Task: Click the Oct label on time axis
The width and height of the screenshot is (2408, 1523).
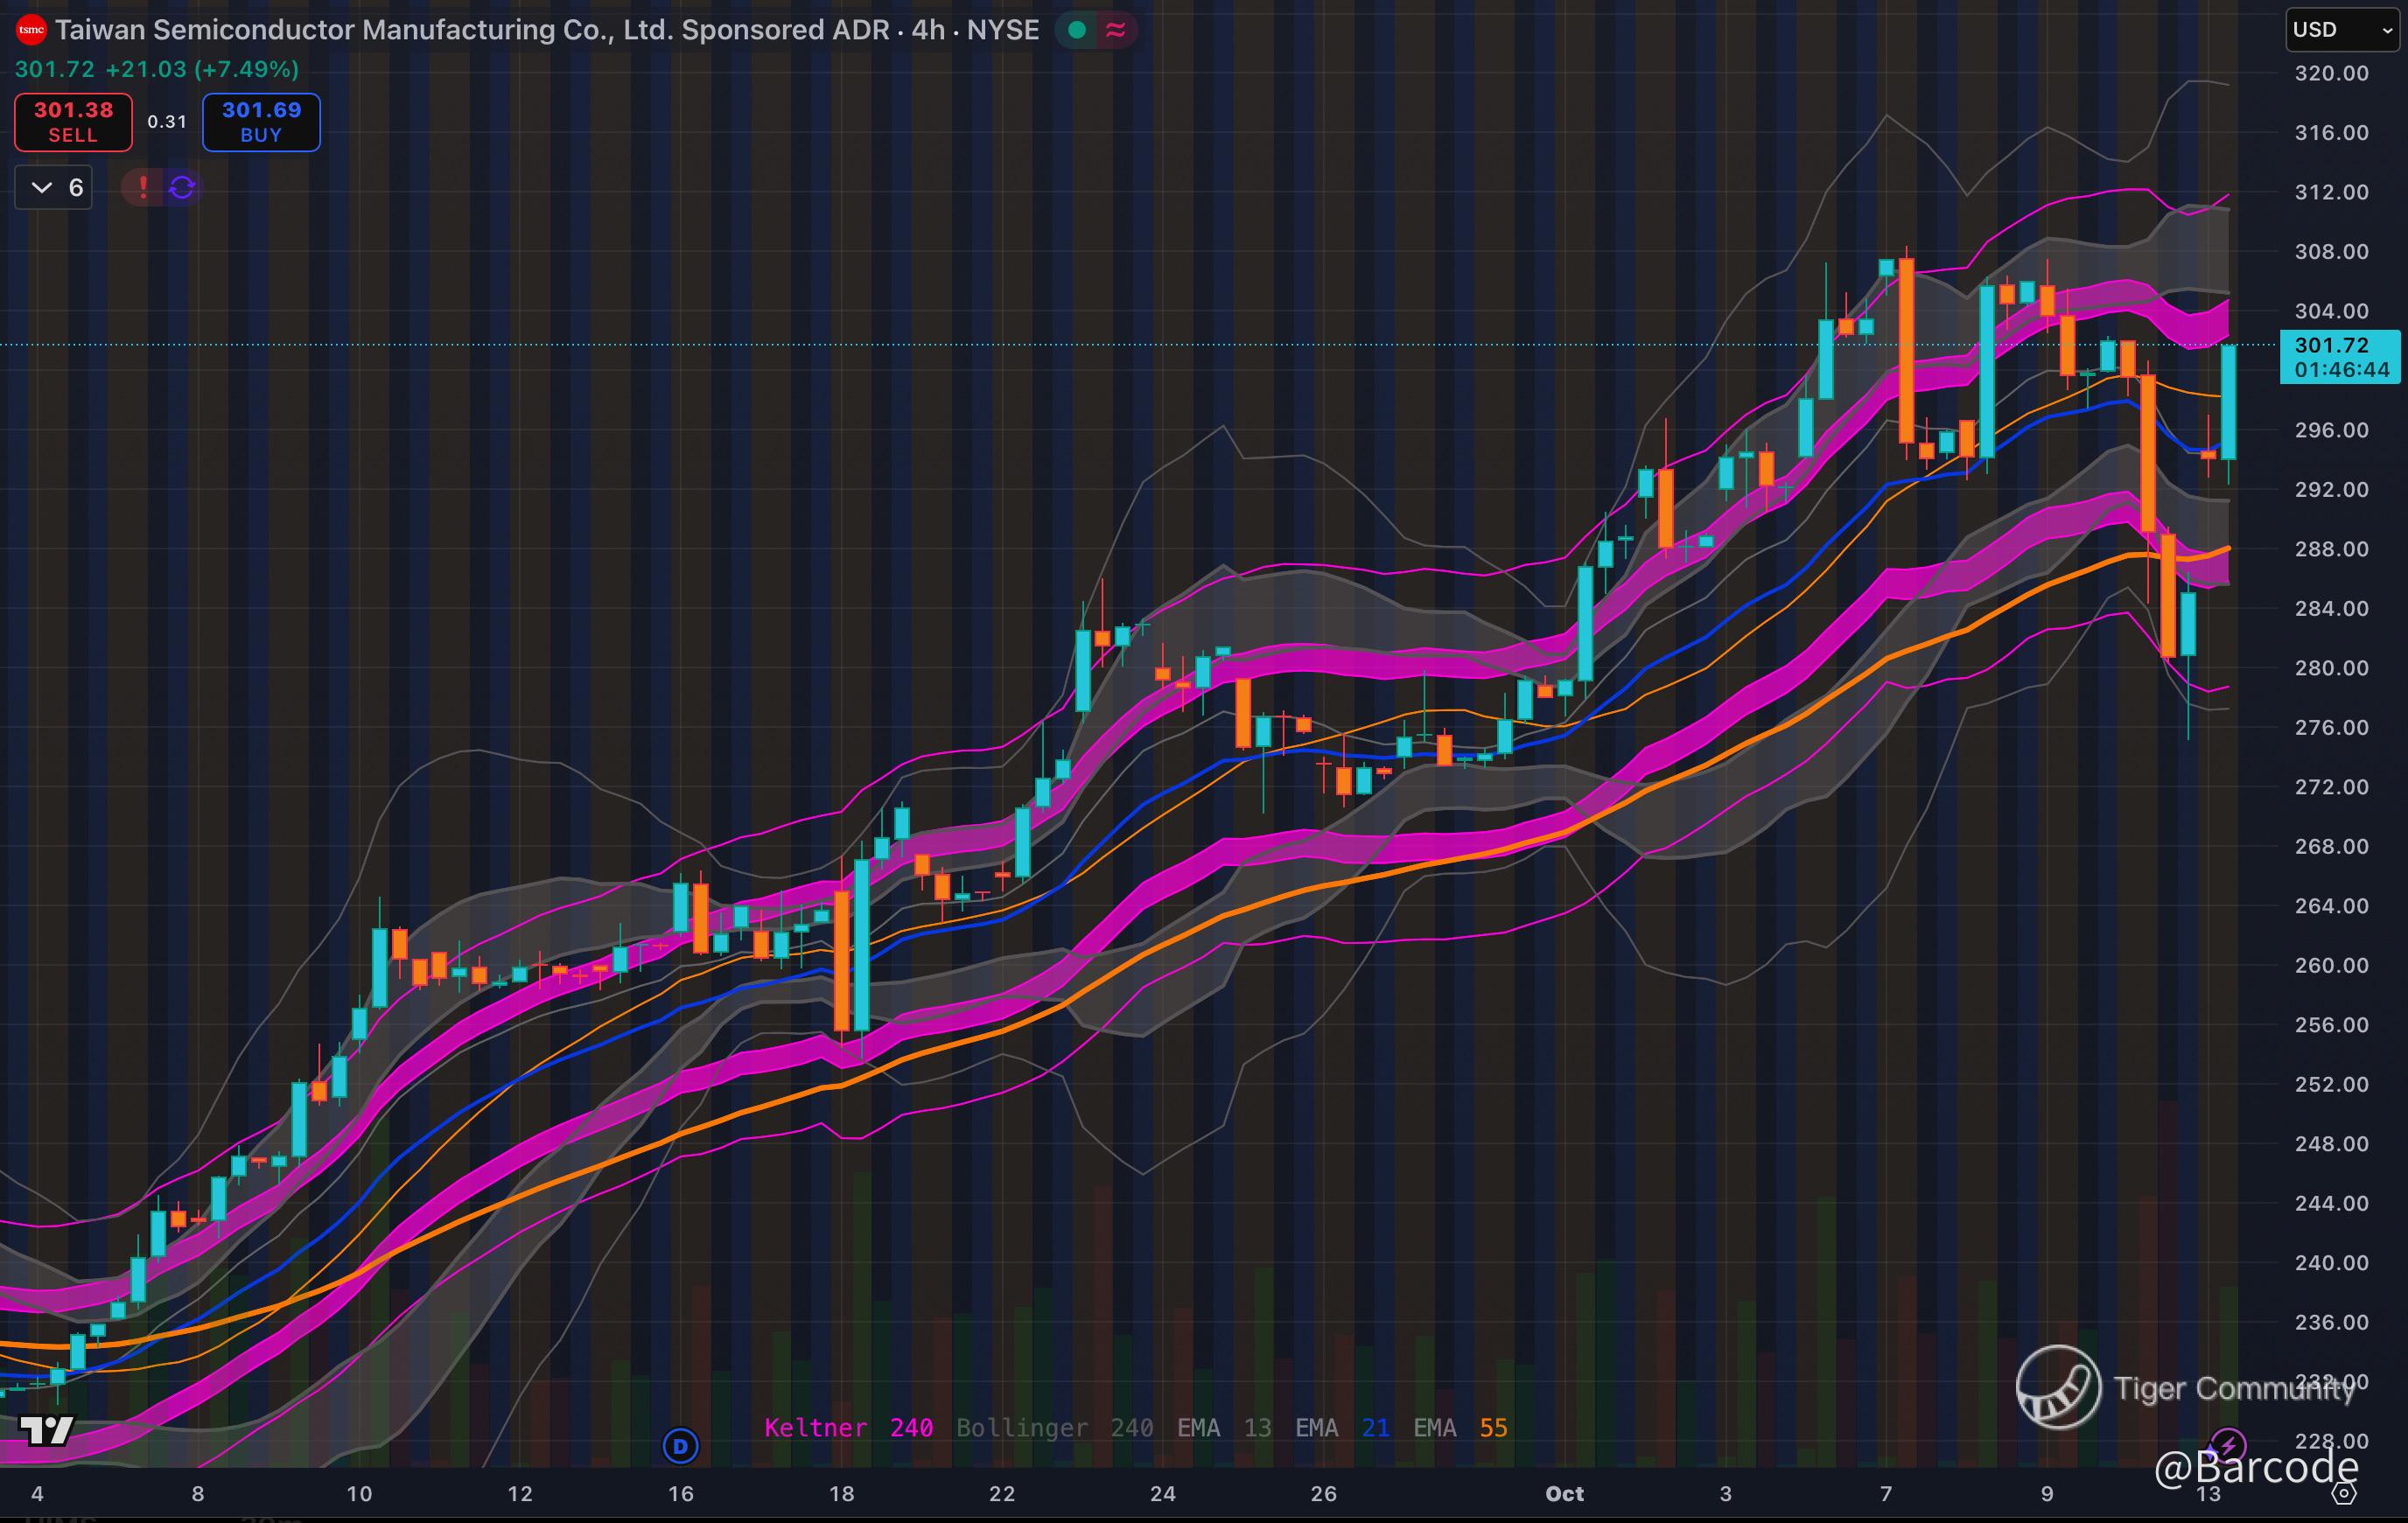Action: point(1564,1493)
